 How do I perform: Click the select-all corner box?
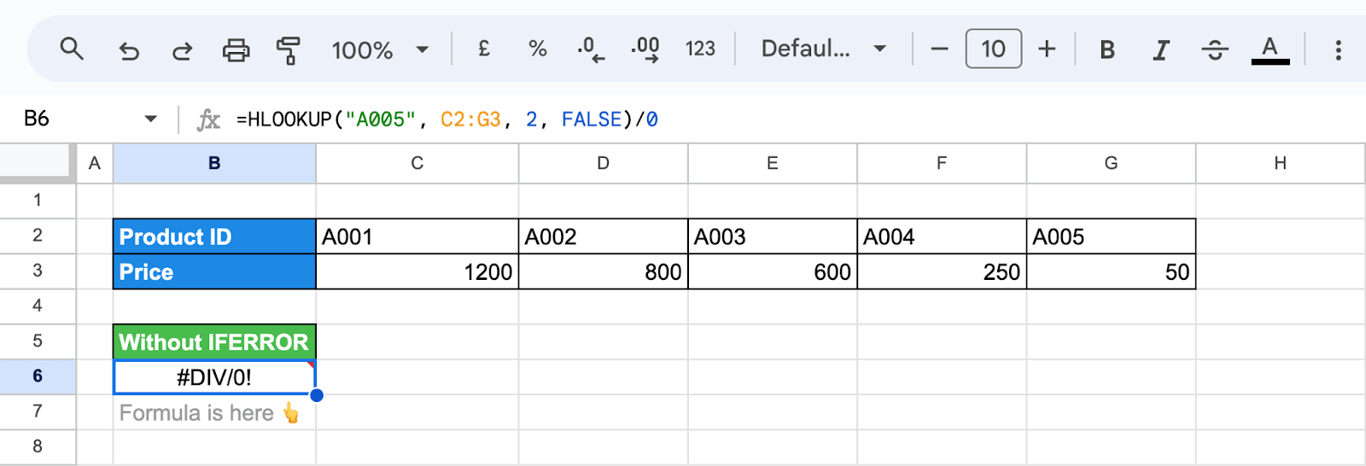[38, 164]
